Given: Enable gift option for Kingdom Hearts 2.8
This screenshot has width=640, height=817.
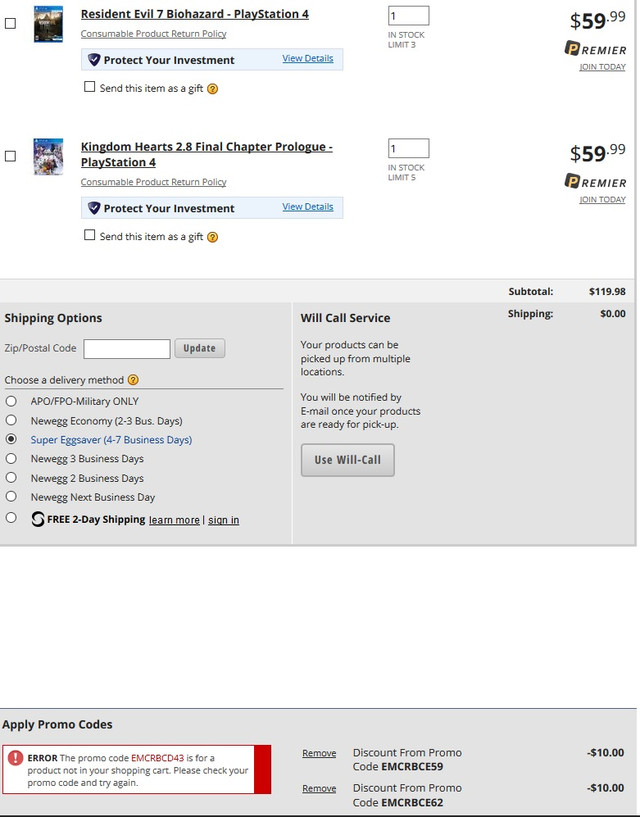Looking at the screenshot, I should point(90,236).
